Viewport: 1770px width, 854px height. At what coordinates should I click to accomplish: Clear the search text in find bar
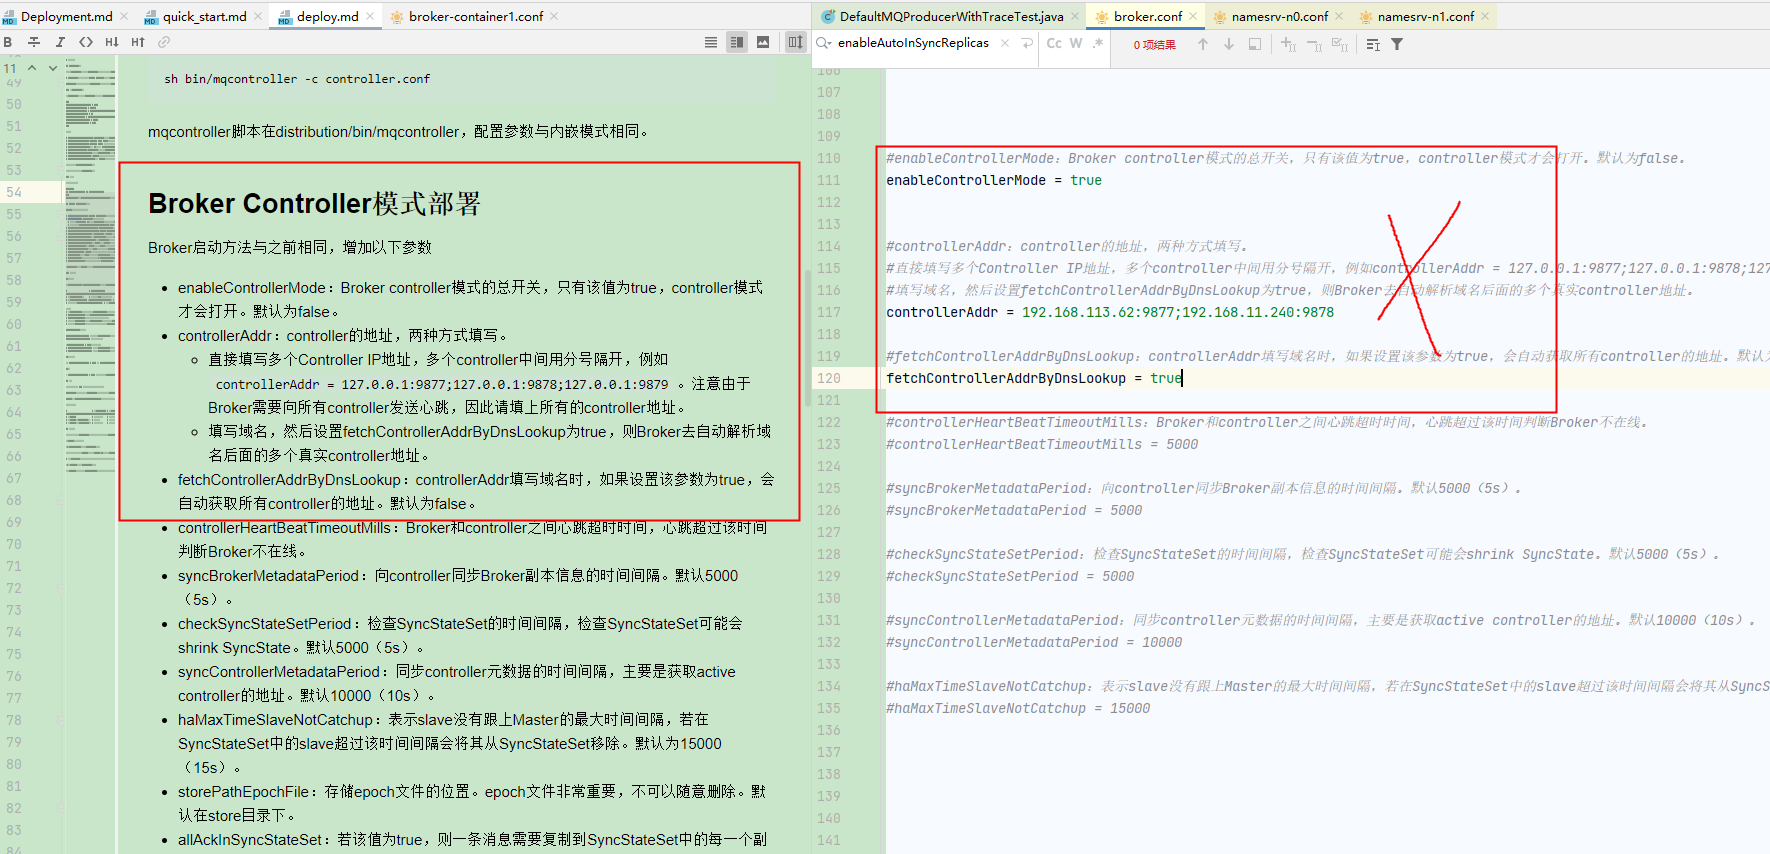(1005, 43)
